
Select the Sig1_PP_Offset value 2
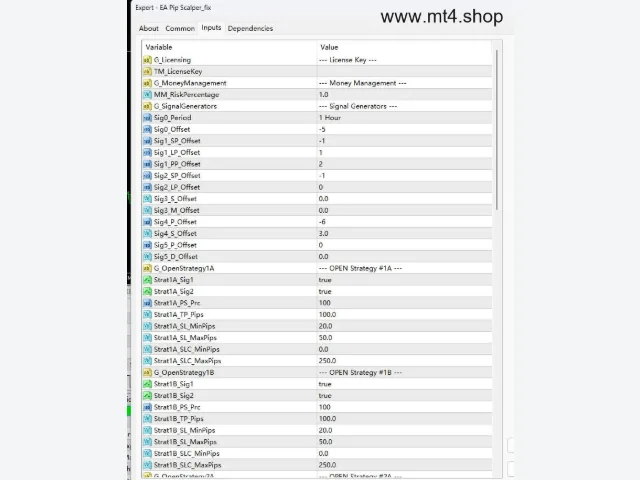320,164
